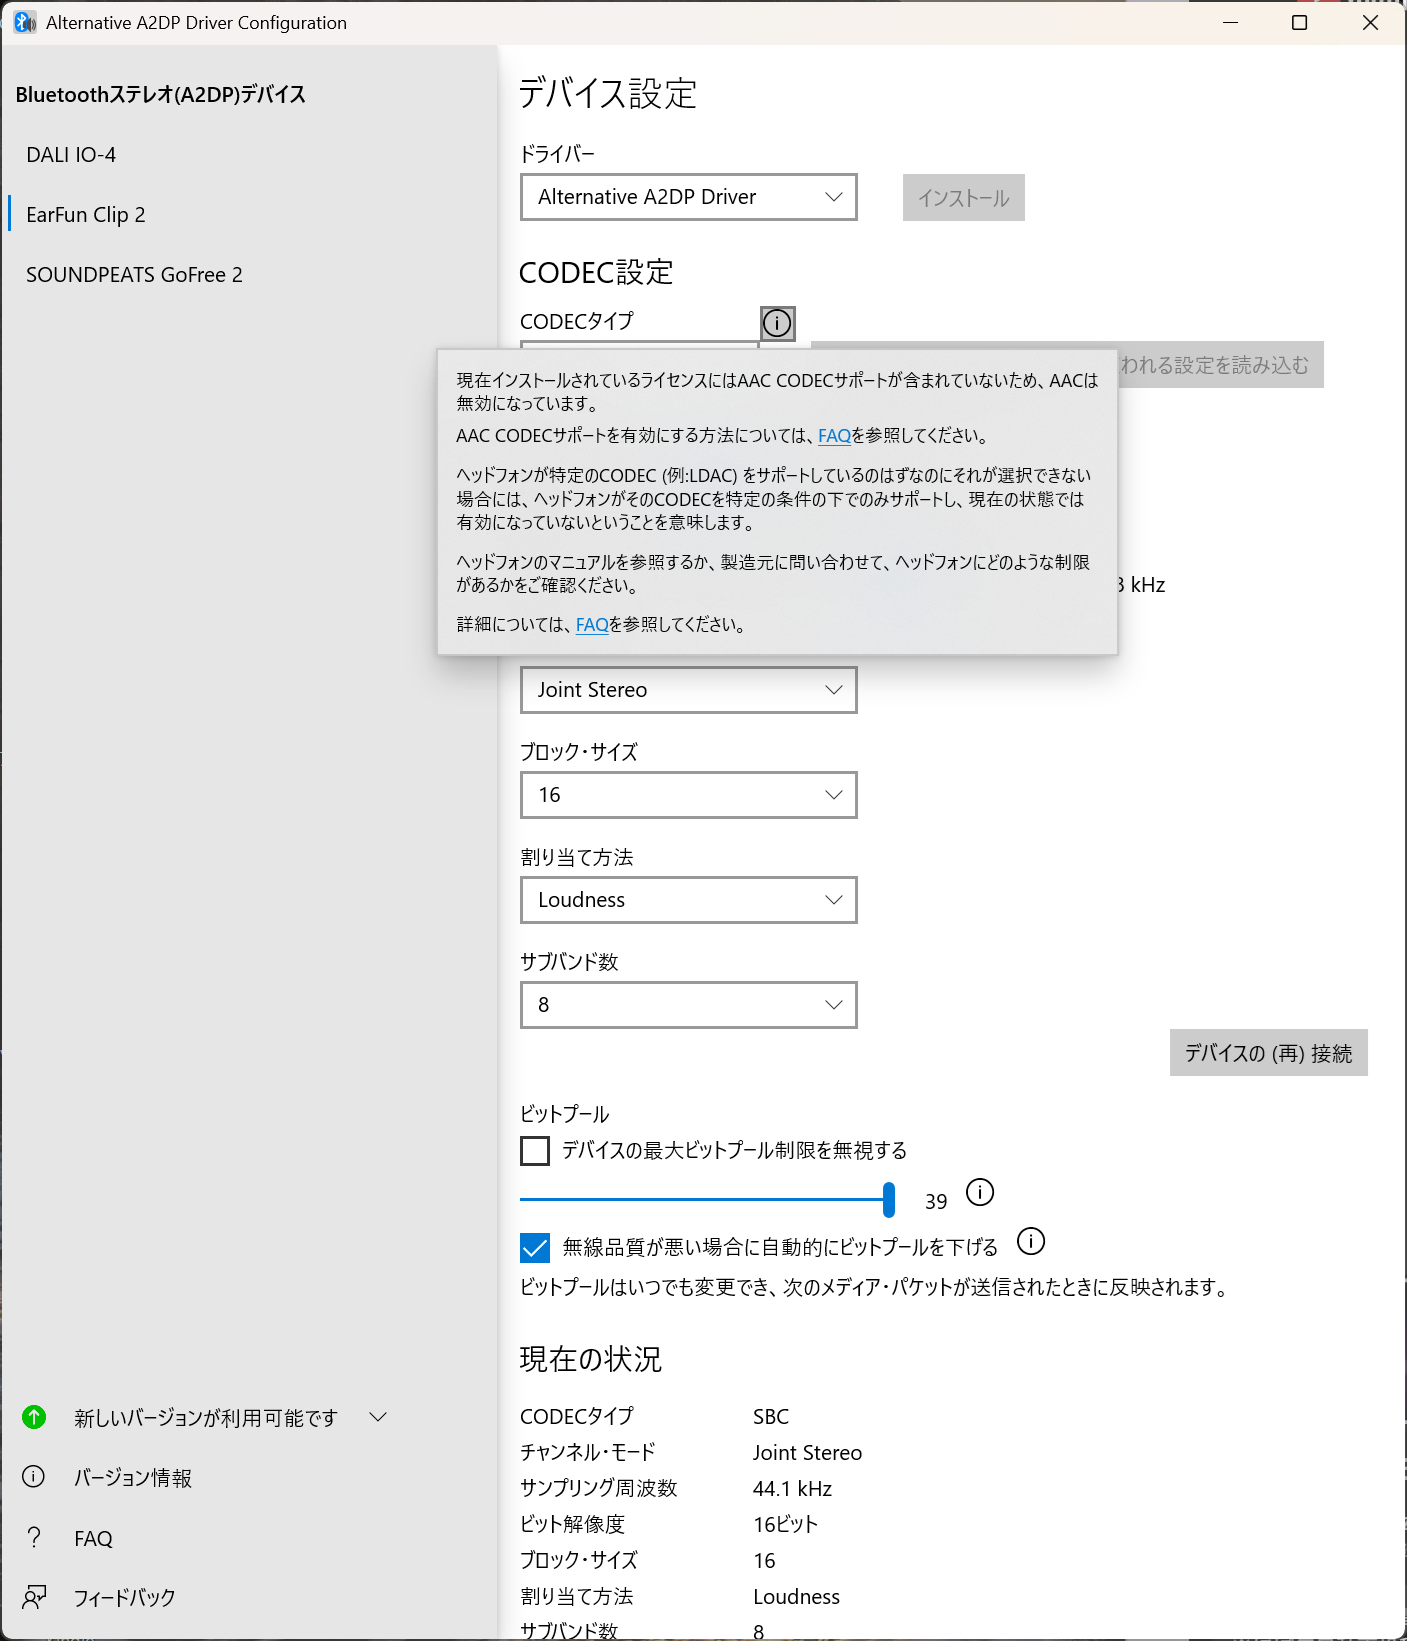Click the green update available icon

[34, 1417]
